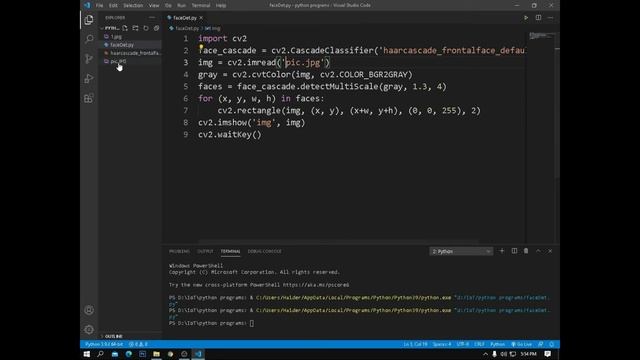
Task: Open the Run and Debug view
Action: [x=89, y=78]
